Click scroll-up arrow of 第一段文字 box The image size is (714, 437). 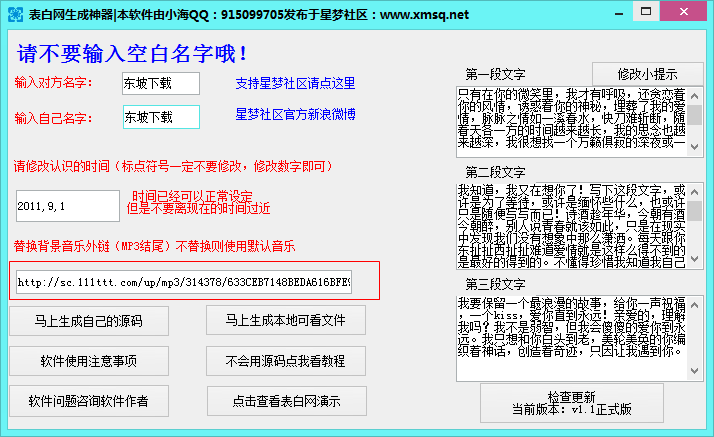694,96
